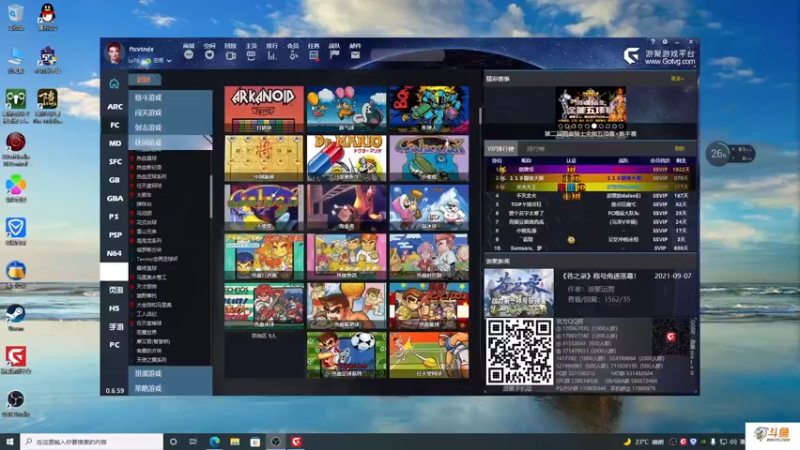Open Microsoft Store from taskbar

click(x=255, y=441)
